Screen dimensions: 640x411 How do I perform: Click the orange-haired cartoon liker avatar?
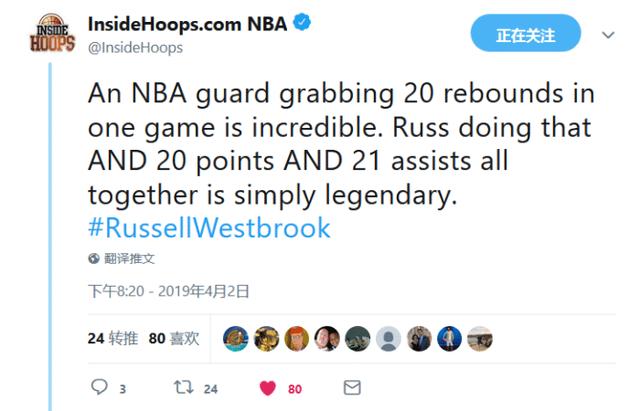point(297,339)
